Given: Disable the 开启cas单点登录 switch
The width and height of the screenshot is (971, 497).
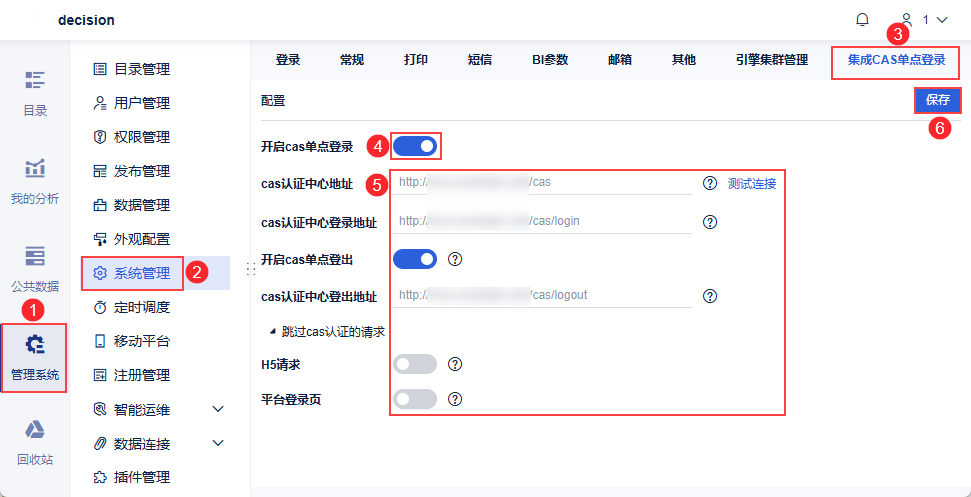Looking at the screenshot, I should tap(415, 147).
